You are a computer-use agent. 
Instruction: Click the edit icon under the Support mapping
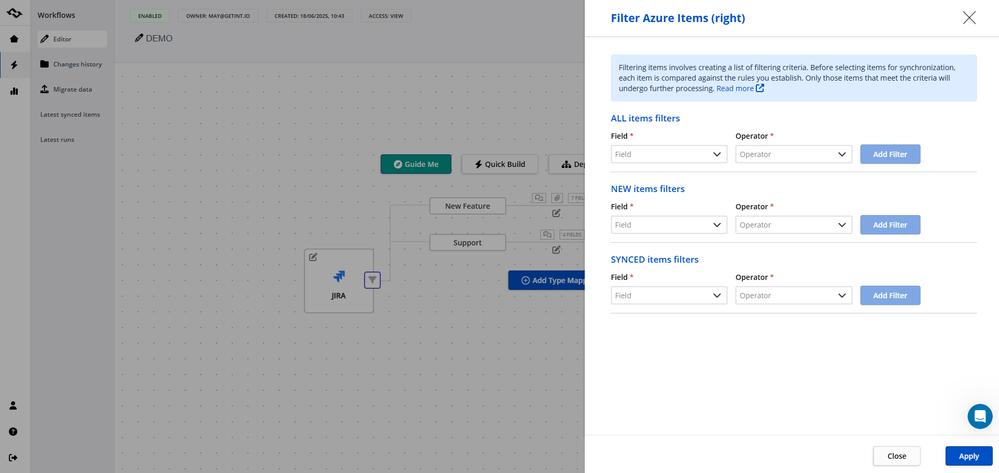(x=556, y=249)
